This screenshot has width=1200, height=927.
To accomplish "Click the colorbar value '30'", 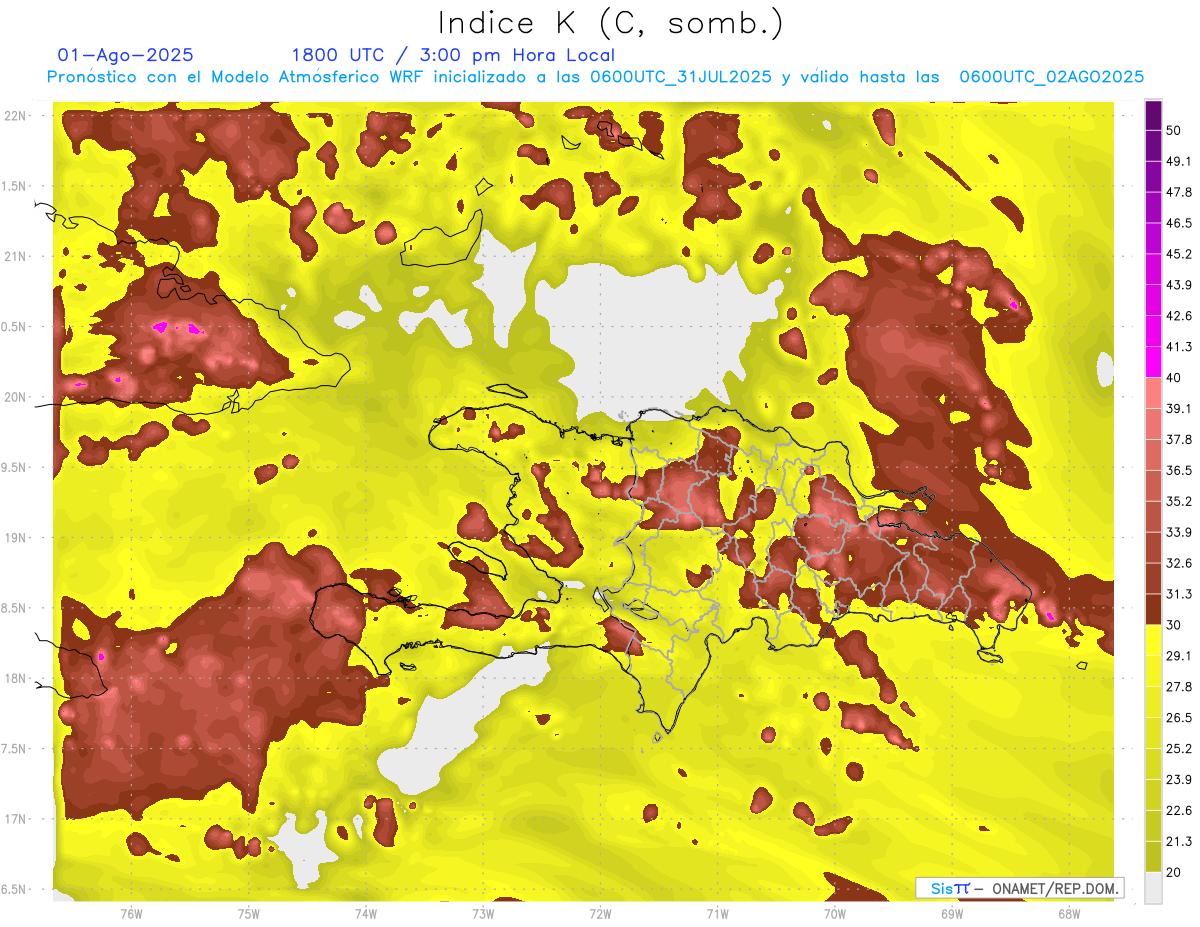I will click(1174, 625).
